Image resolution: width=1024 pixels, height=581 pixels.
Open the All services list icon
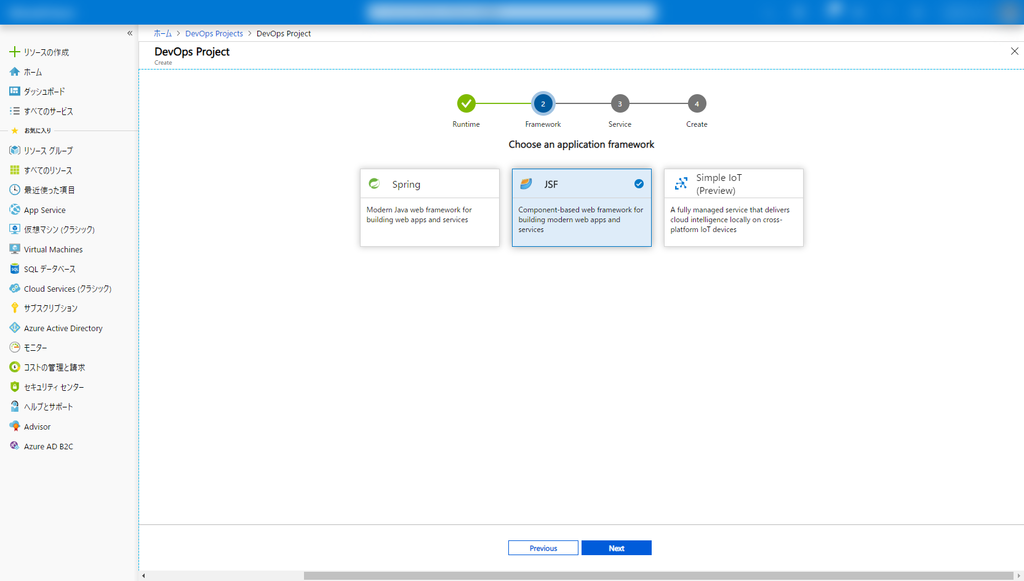pyautogui.click(x=14, y=111)
